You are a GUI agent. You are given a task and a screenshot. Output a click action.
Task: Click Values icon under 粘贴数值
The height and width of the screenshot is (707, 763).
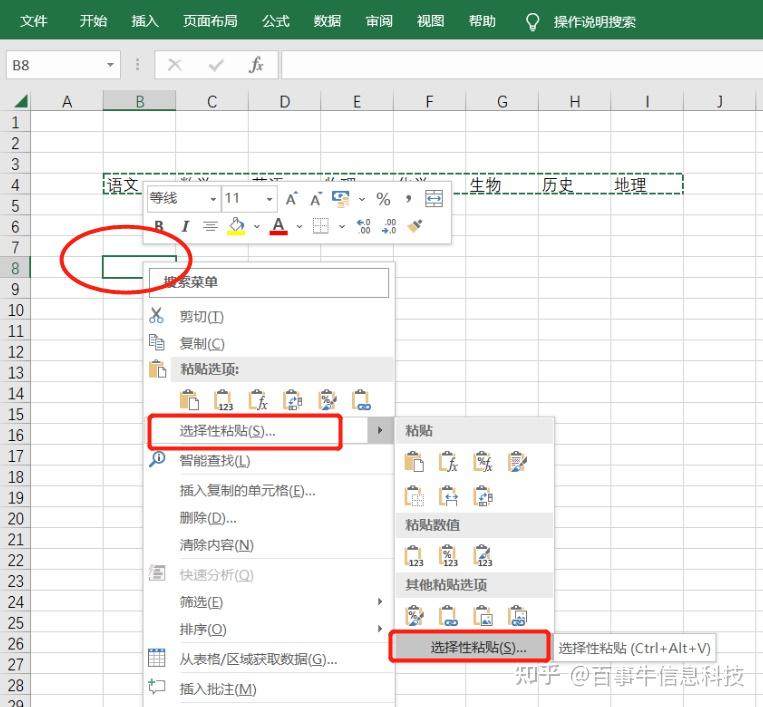414,556
